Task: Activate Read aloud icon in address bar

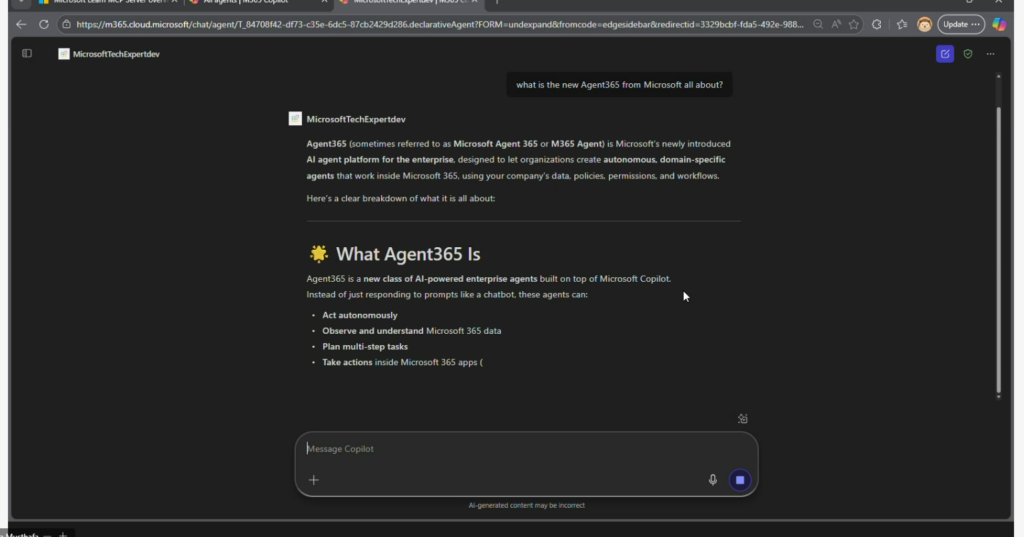Action: 836,24
